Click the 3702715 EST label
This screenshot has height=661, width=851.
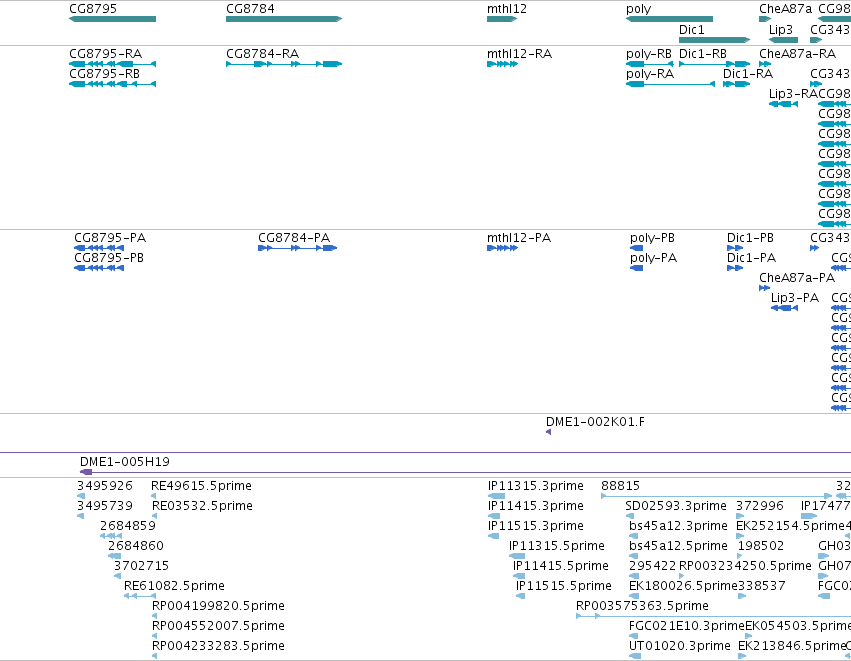click(x=141, y=566)
